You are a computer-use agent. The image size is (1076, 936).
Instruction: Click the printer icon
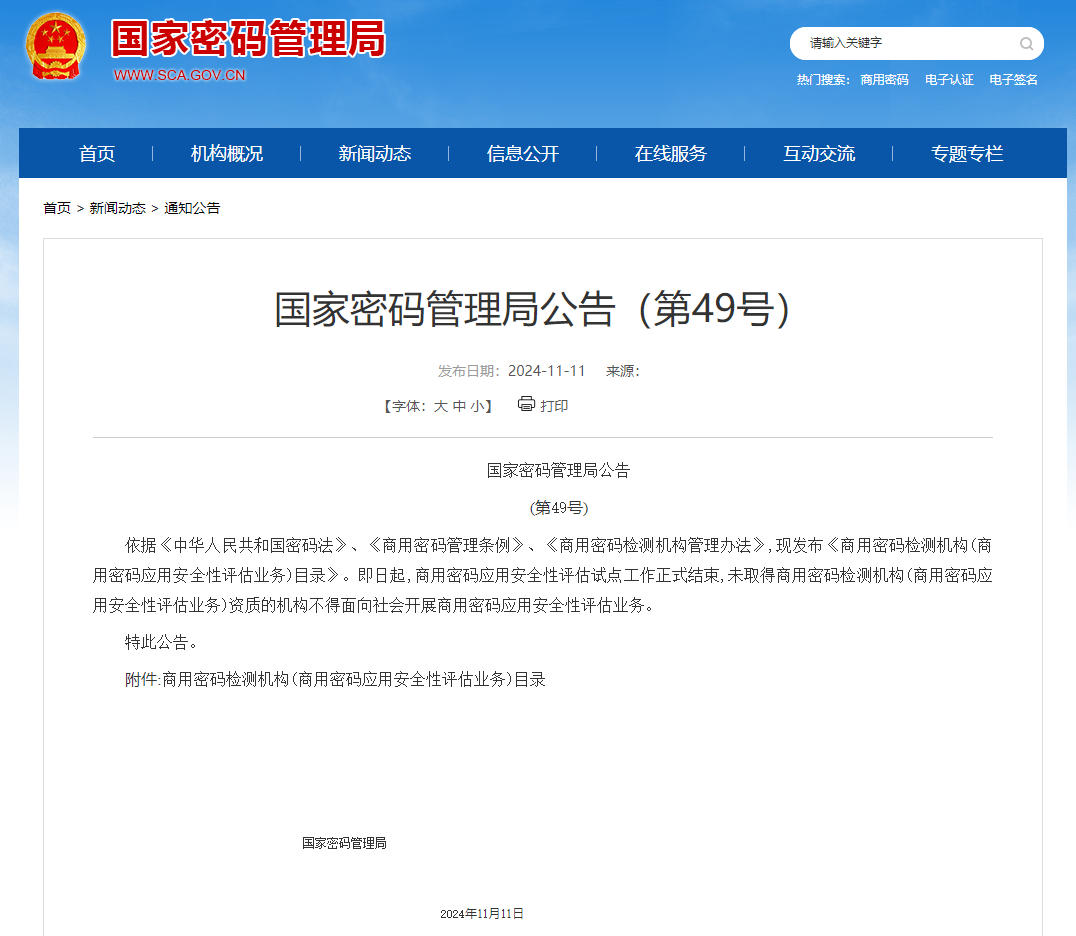(x=526, y=403)
